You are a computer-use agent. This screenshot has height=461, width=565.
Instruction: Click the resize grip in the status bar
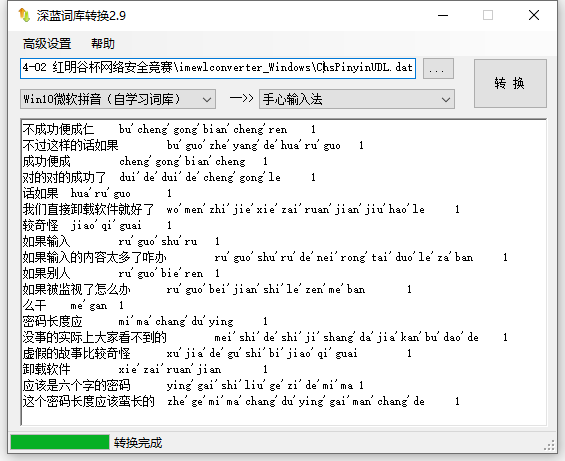(549, 445)
